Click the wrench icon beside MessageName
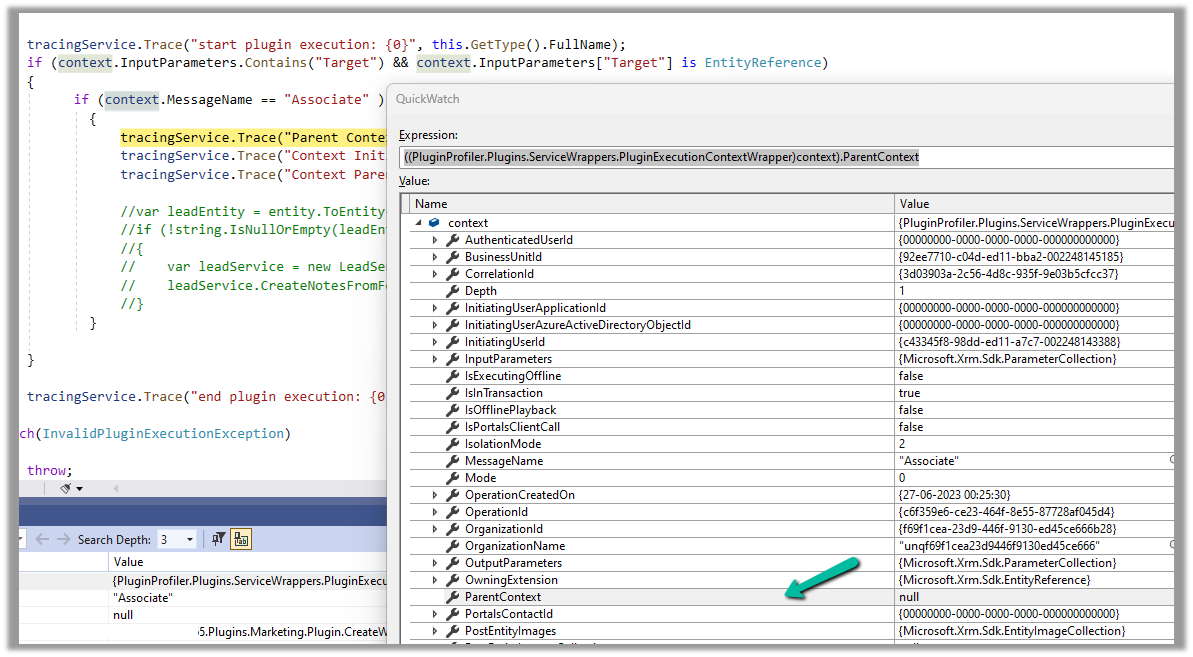Image resolution: width=1193 pixels, height=657 pixels. (x=452, y=461)
